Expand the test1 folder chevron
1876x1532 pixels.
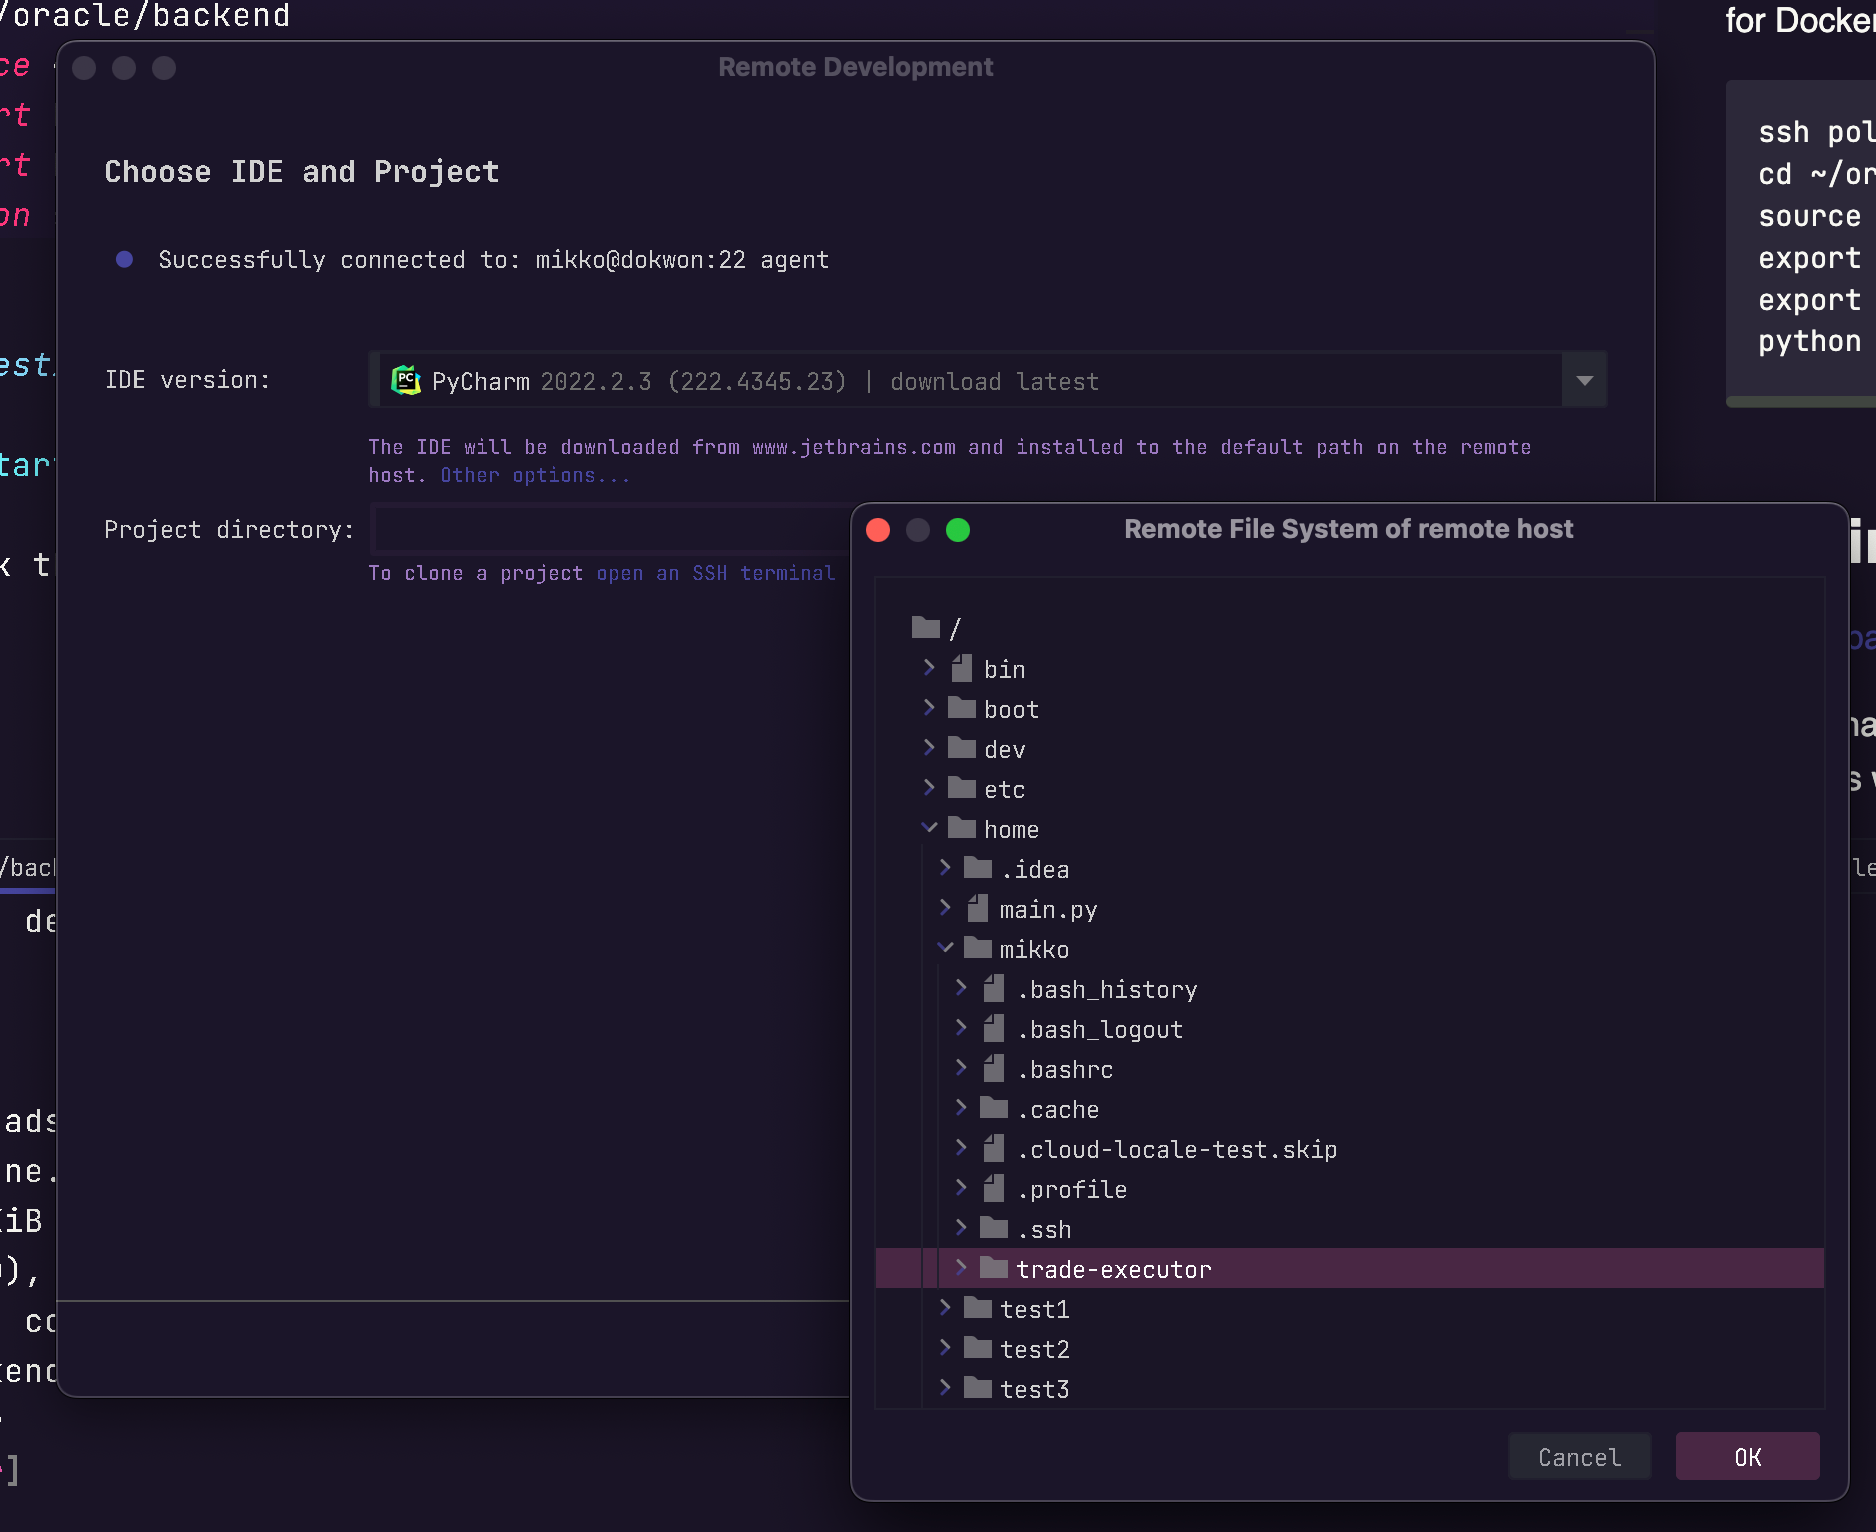945,1307
